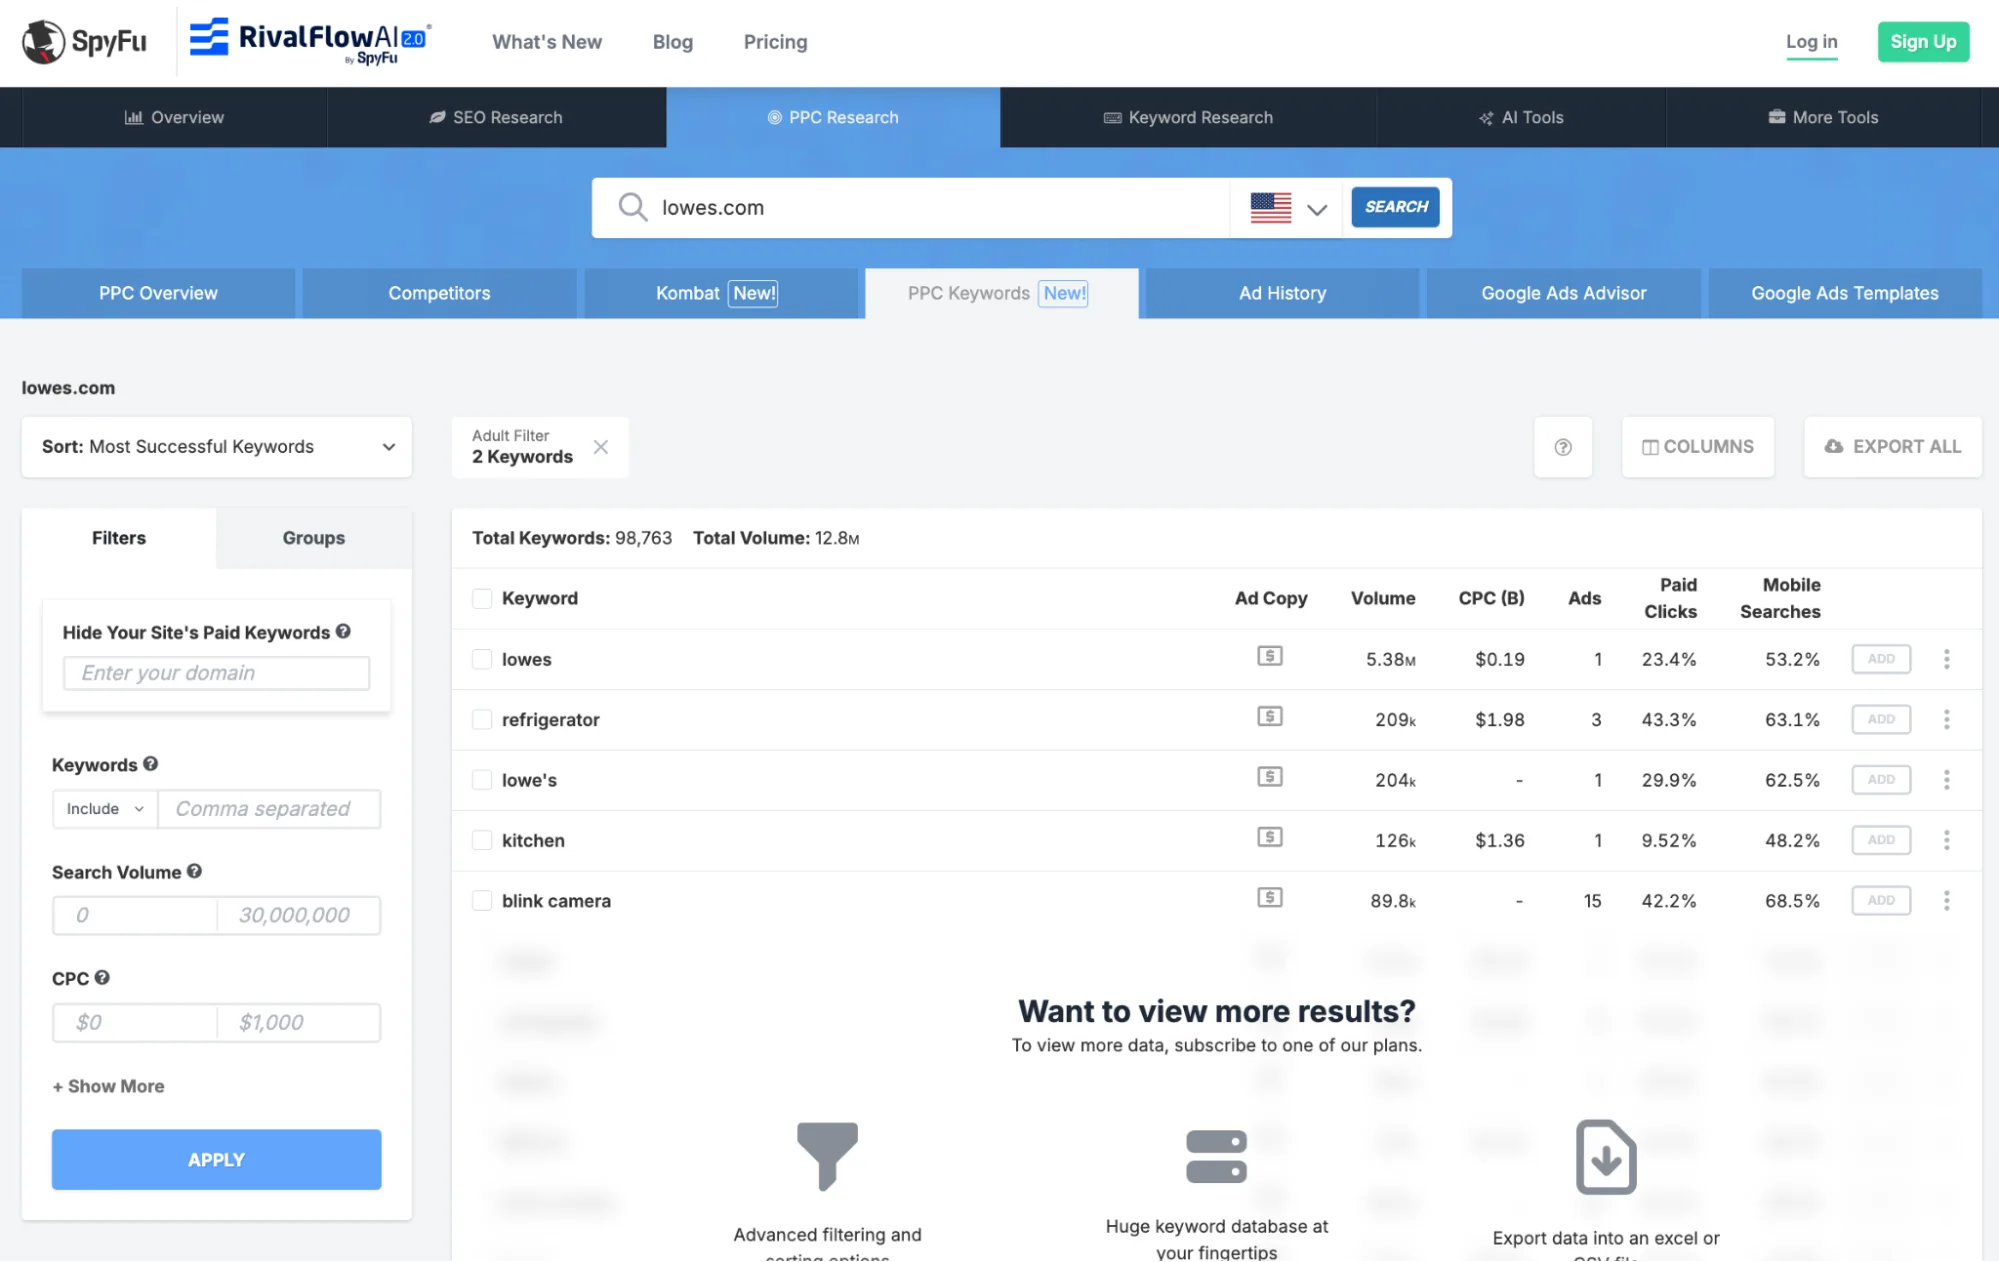Switch to the PPC Overview tab
1999x1262 pixels.
[x=158, y=293]
